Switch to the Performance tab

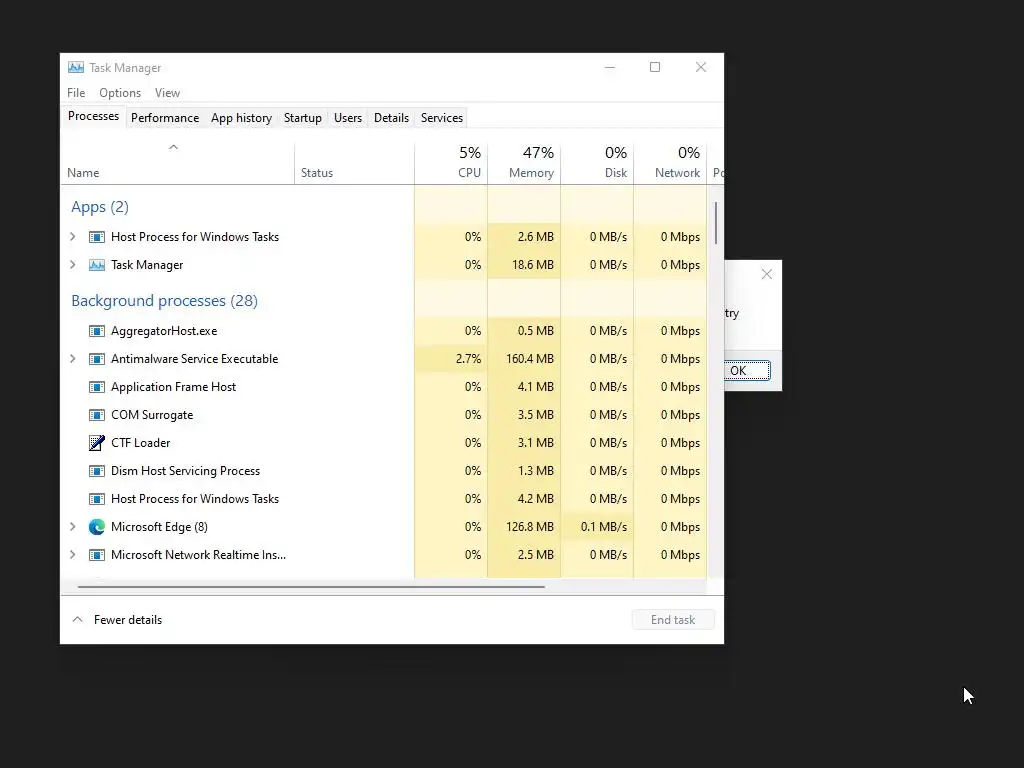point(165,118)
